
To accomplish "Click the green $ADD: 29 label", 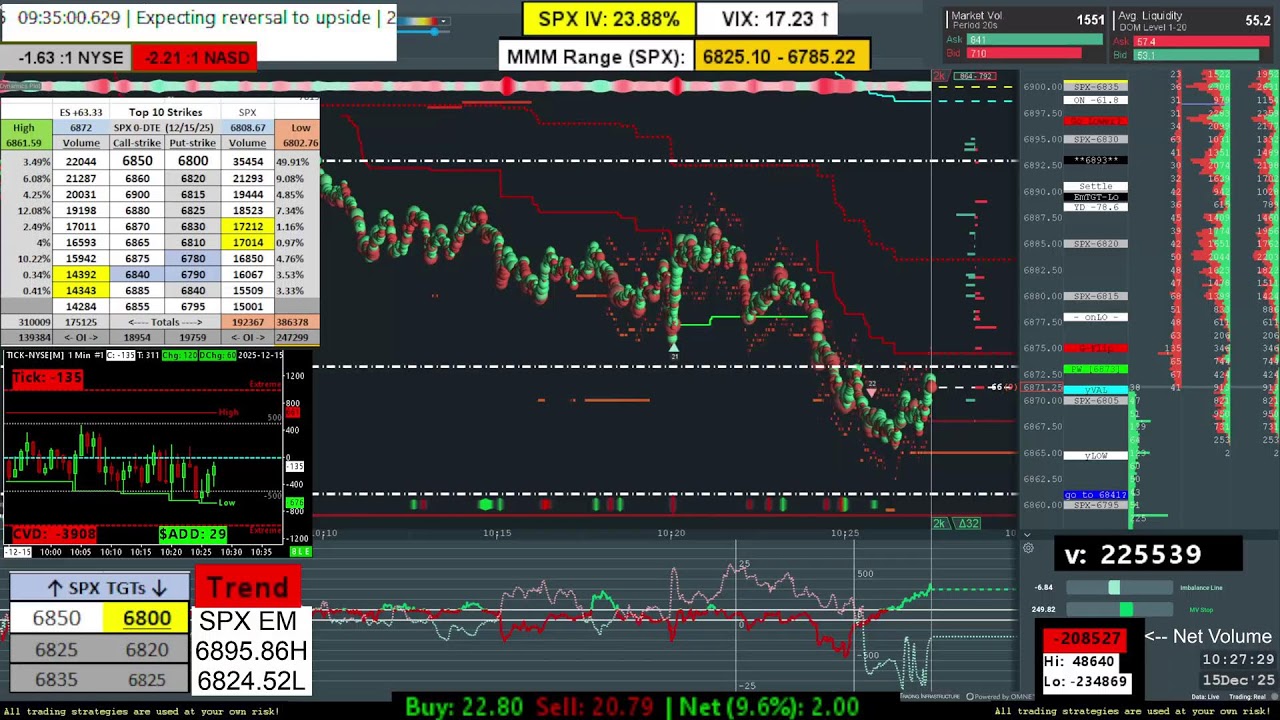I will click(x=192, y=534).
